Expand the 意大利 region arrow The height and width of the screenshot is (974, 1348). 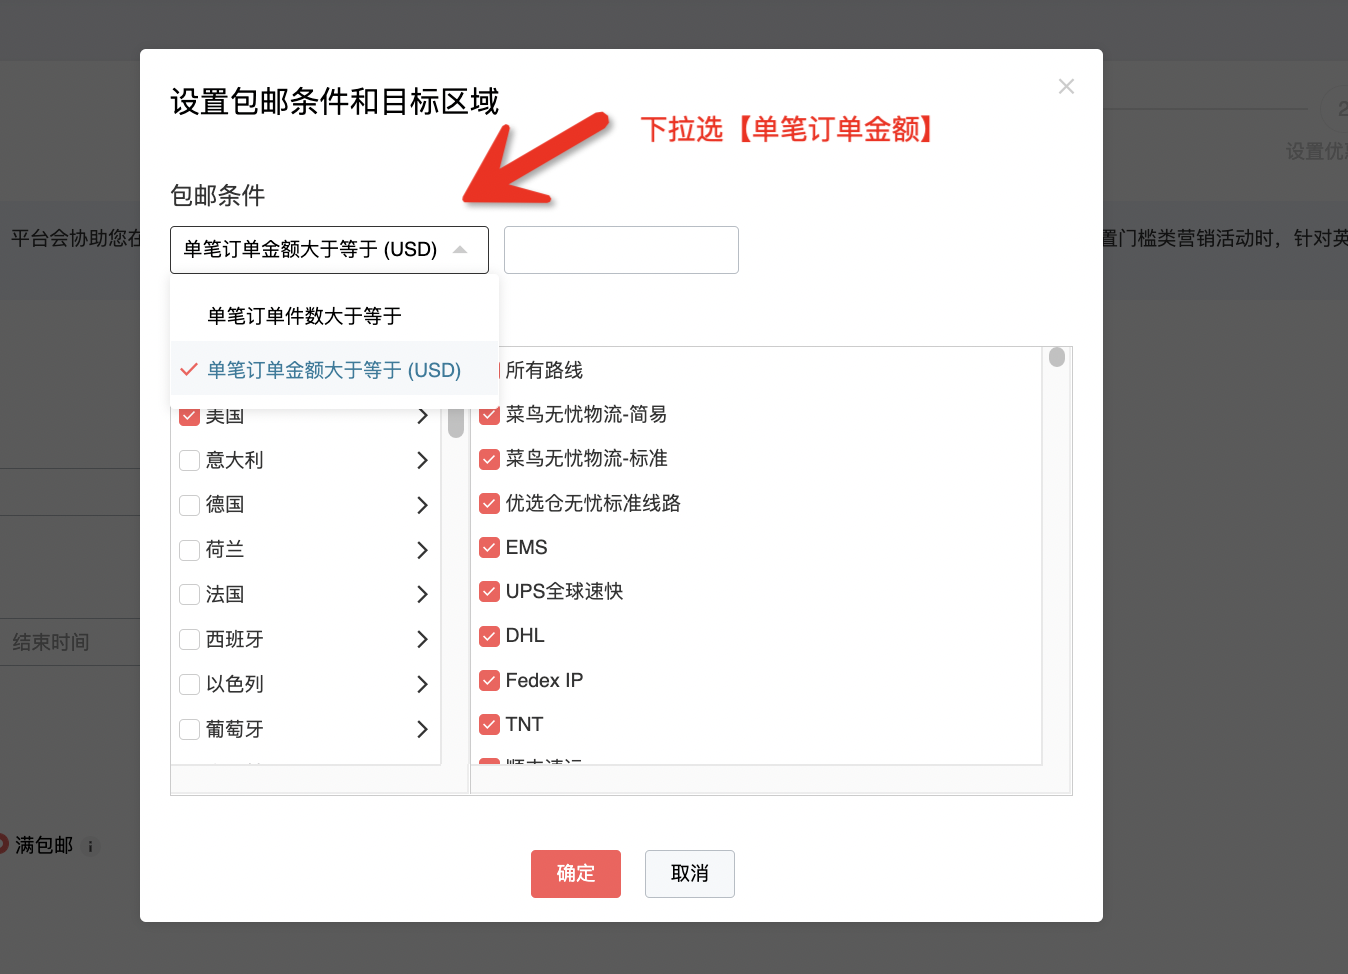pos(422,460)
